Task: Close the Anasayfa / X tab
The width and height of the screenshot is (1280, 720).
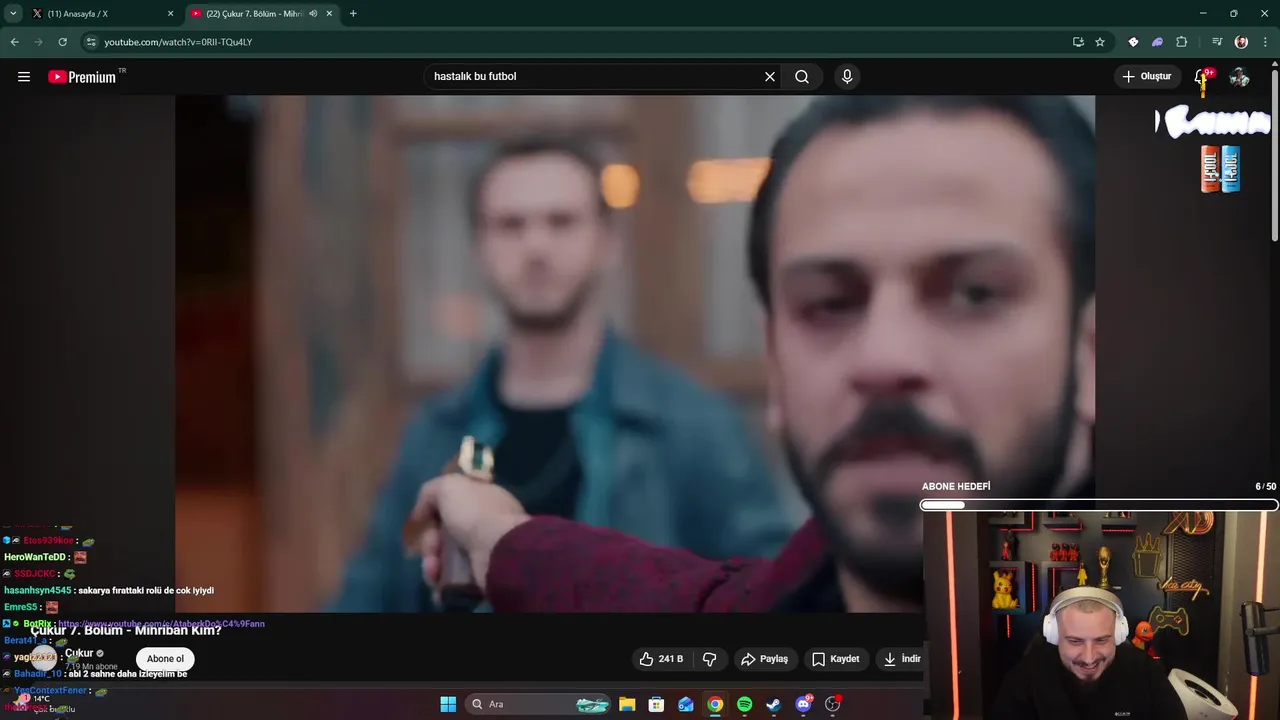Action: point(170,14)
